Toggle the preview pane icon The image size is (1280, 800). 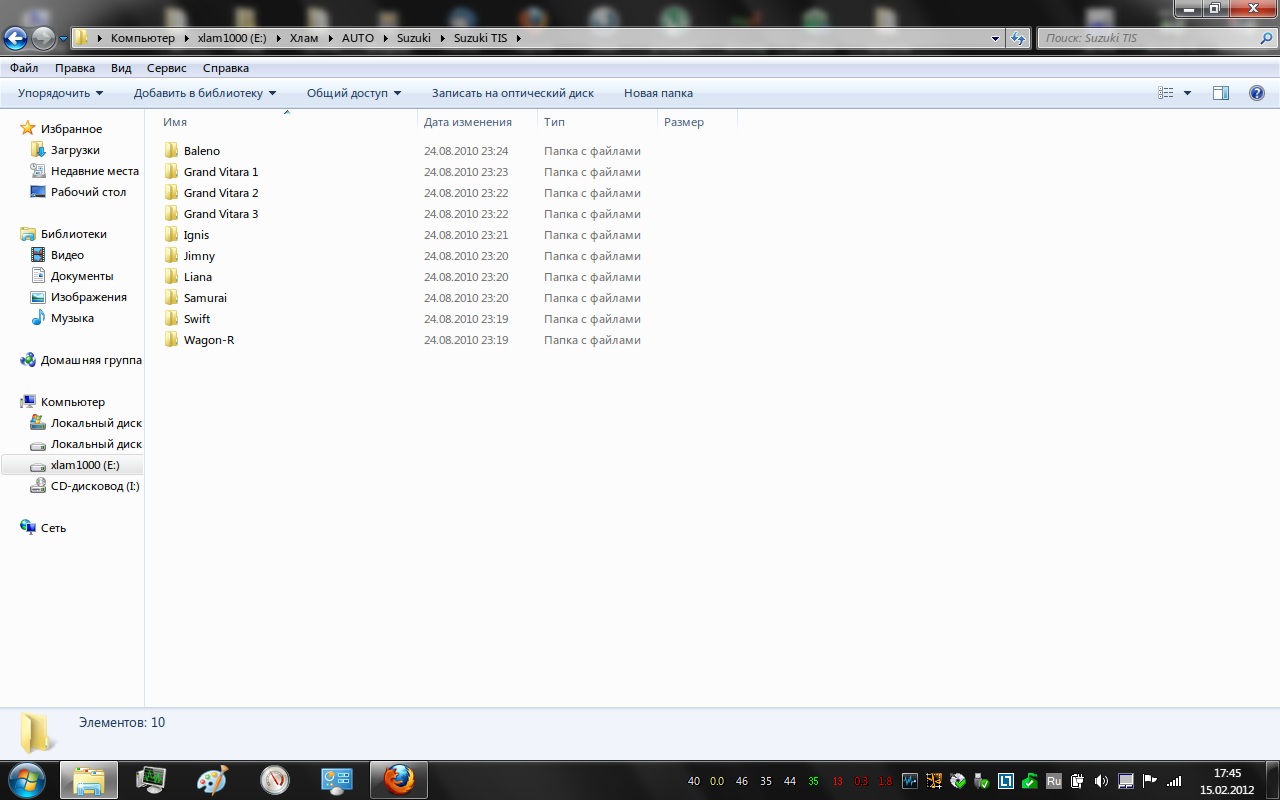[1220, 93]
